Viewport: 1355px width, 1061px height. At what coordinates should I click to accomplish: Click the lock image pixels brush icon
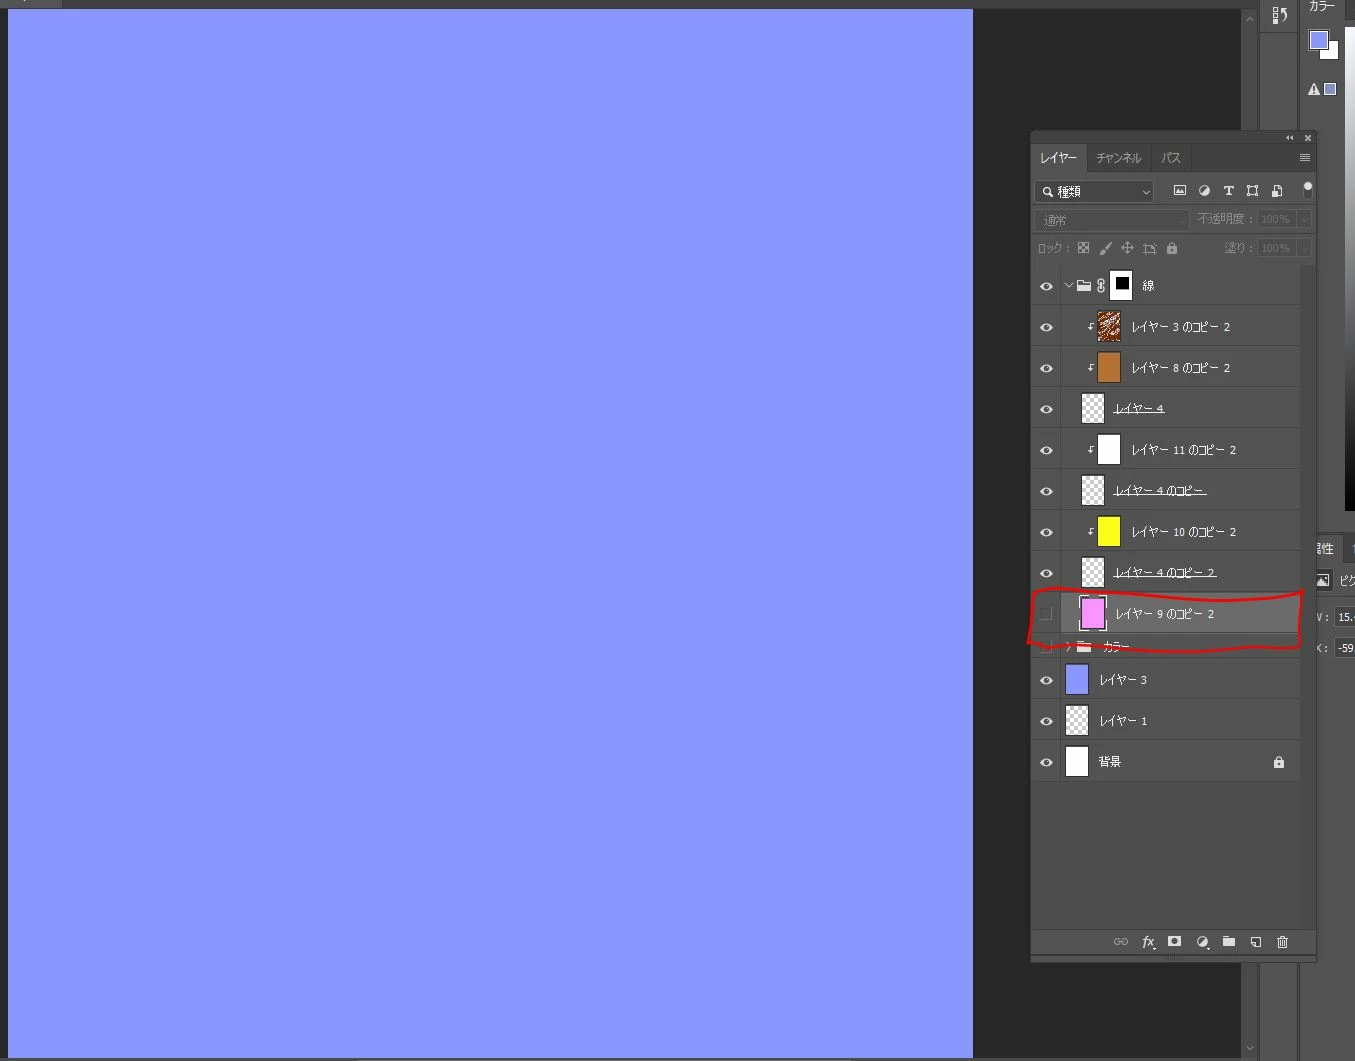[1105, 248]
